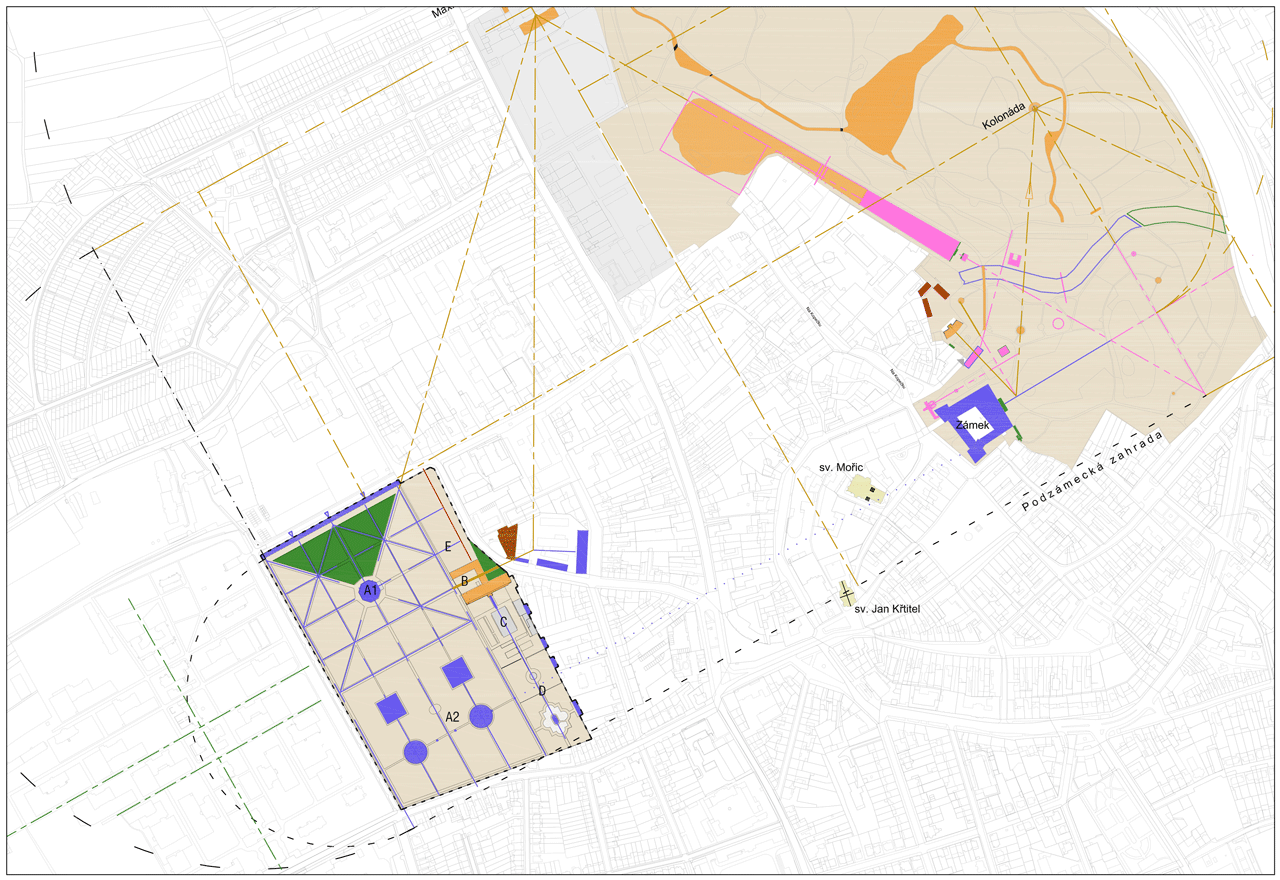Click the brown trapezoid shape east of the garden
Image resolution: width=1280 pixels, height=880 pixels.
pyautogui.click(x=509, y=540)
